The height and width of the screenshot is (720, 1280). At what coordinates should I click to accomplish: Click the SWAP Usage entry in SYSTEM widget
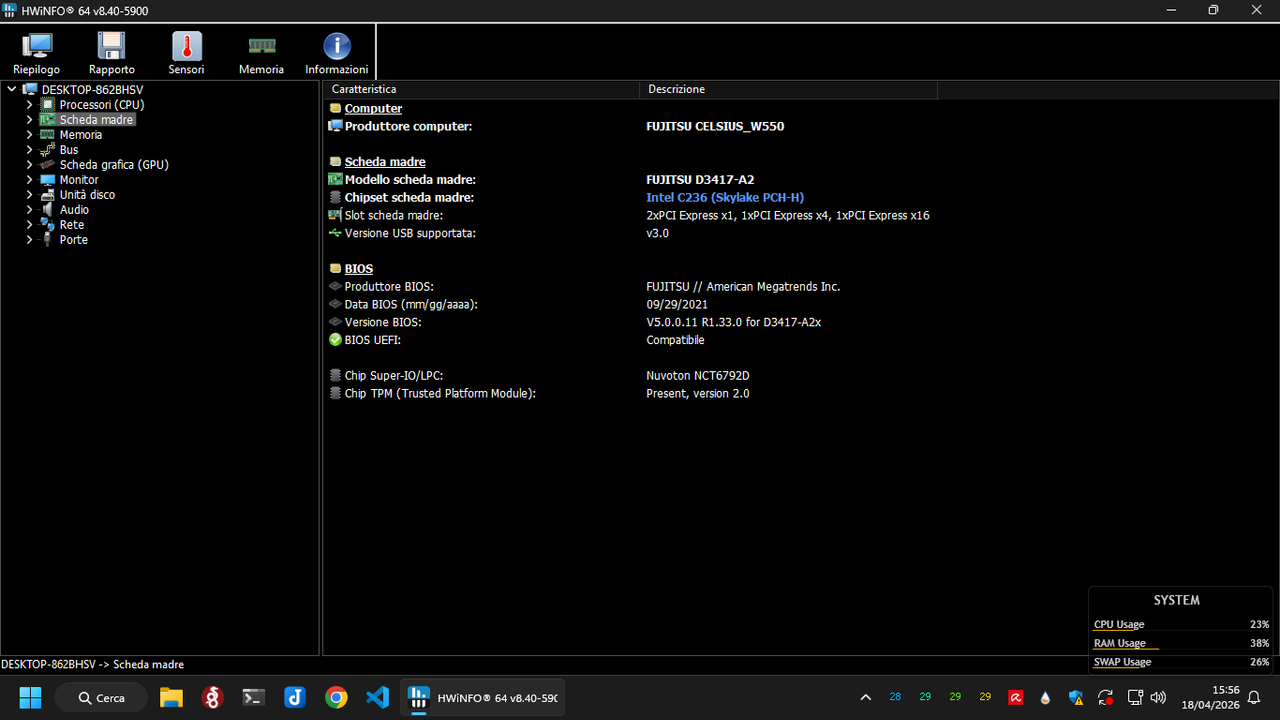[x=1181, y=662]
